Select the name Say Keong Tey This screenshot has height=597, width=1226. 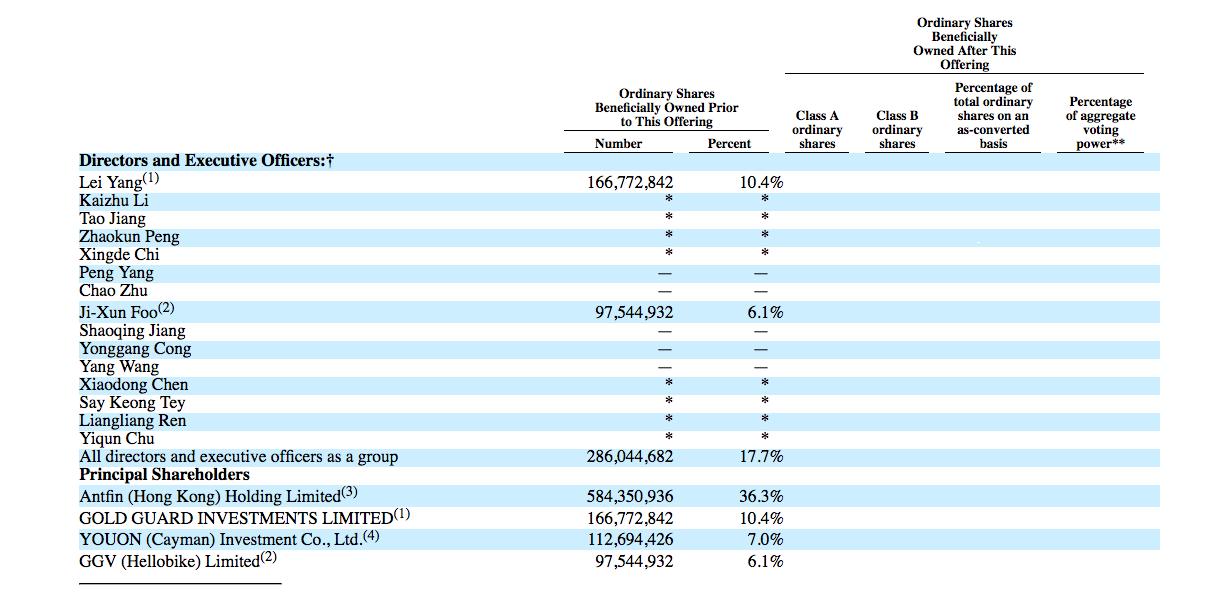(132, 402)
